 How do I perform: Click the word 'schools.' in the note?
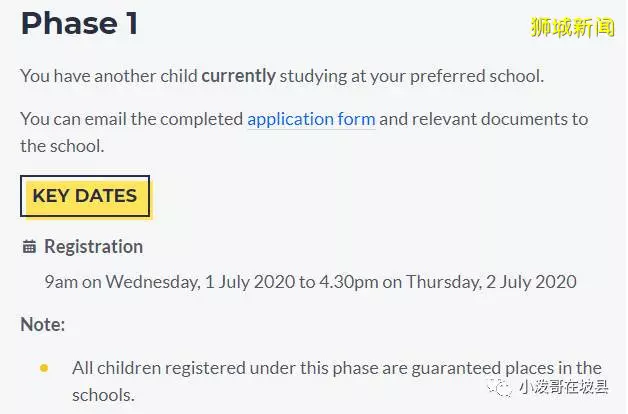(x=103, y=396)
